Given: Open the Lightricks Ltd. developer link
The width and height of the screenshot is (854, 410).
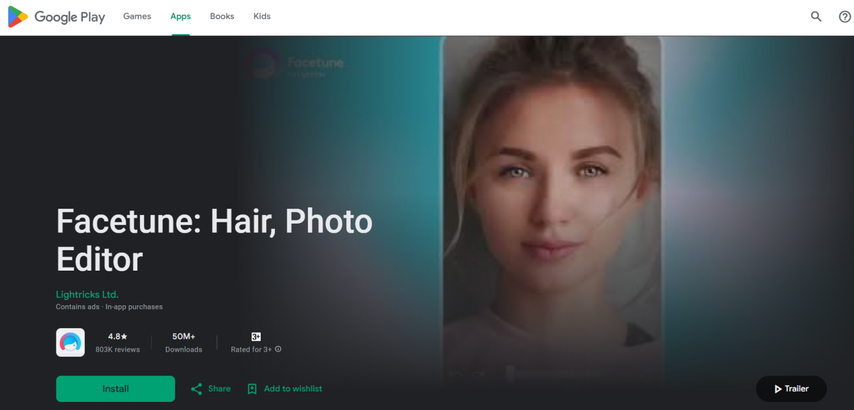Looking at the screenshot, I should click(87, 295).
